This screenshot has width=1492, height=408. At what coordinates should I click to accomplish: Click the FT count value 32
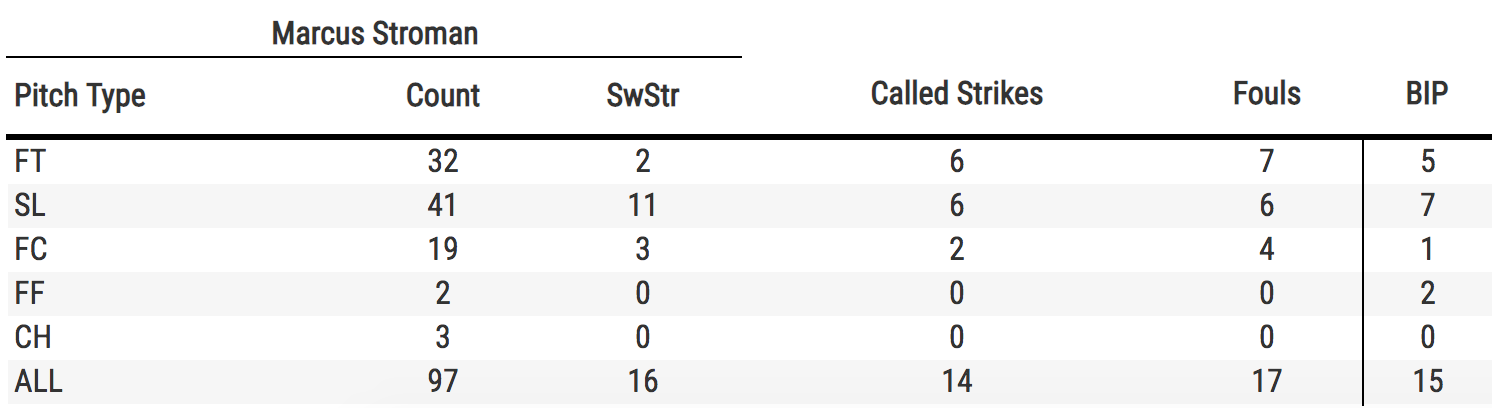click(441, 162)
